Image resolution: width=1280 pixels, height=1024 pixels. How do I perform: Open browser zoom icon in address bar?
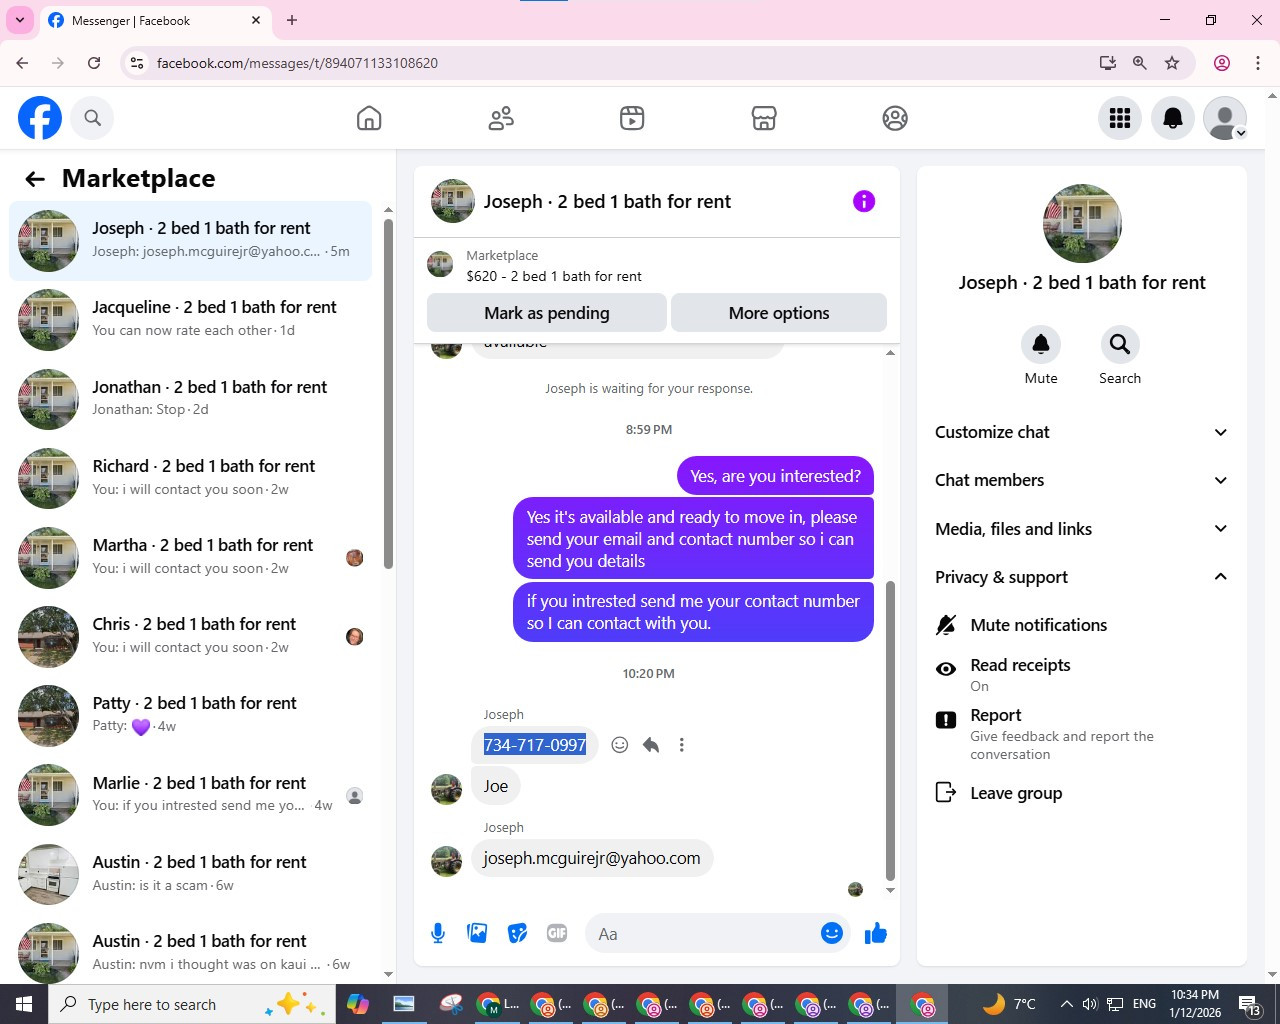click(1140, 63)
